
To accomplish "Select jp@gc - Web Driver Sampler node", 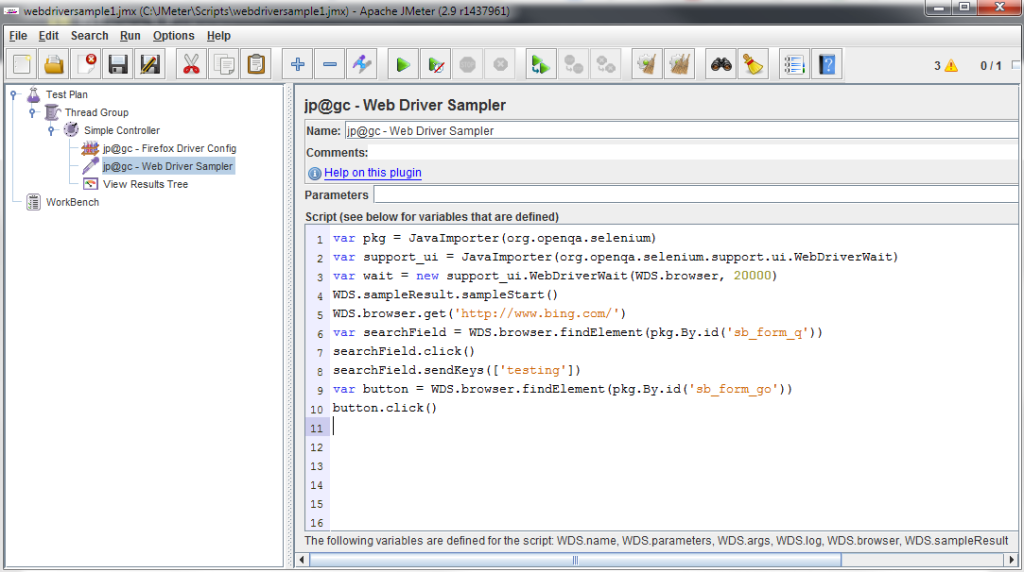I will pos(168,167).
